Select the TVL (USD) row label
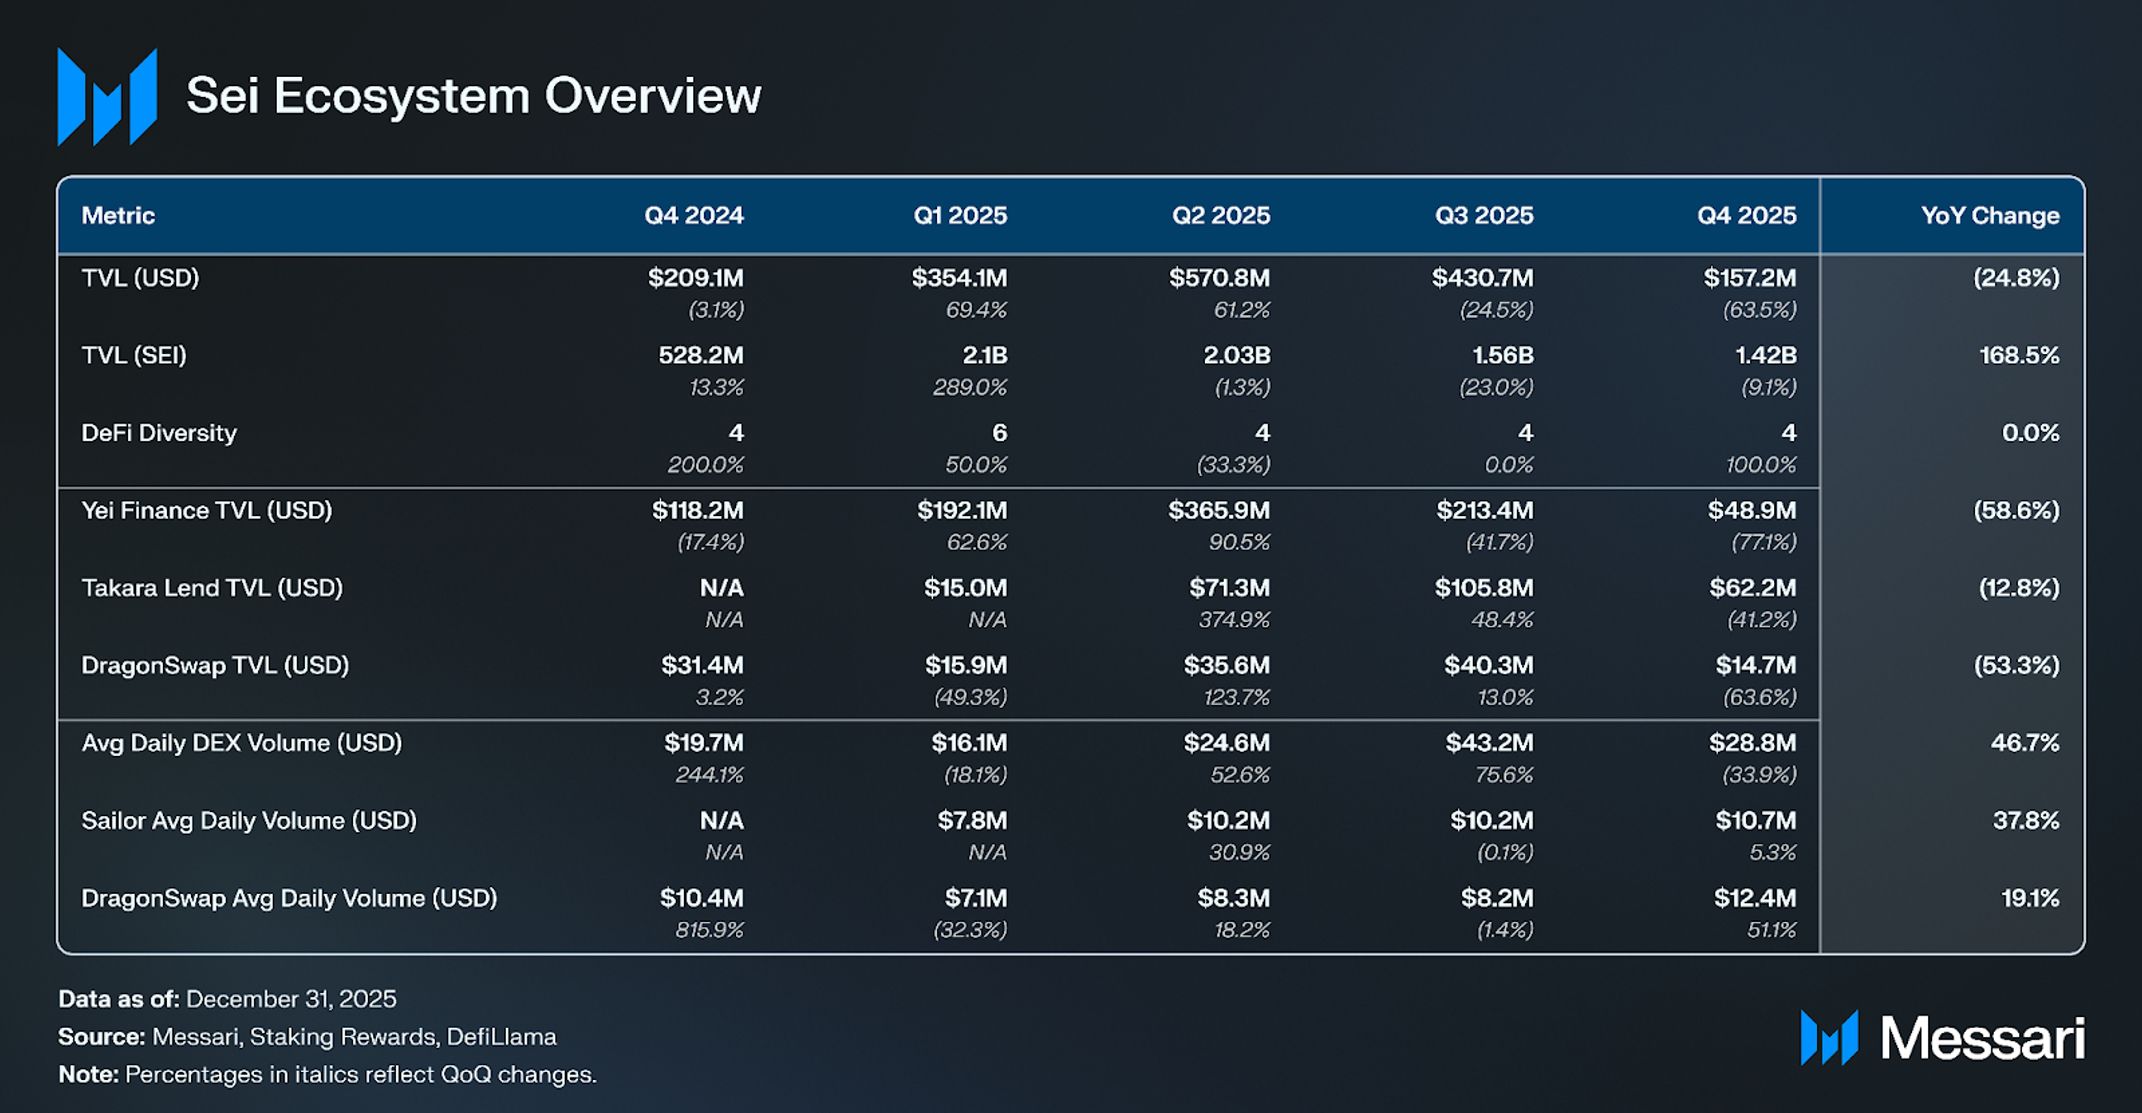Screen dimensions: 2142x1113 click(x=140, y=278)
